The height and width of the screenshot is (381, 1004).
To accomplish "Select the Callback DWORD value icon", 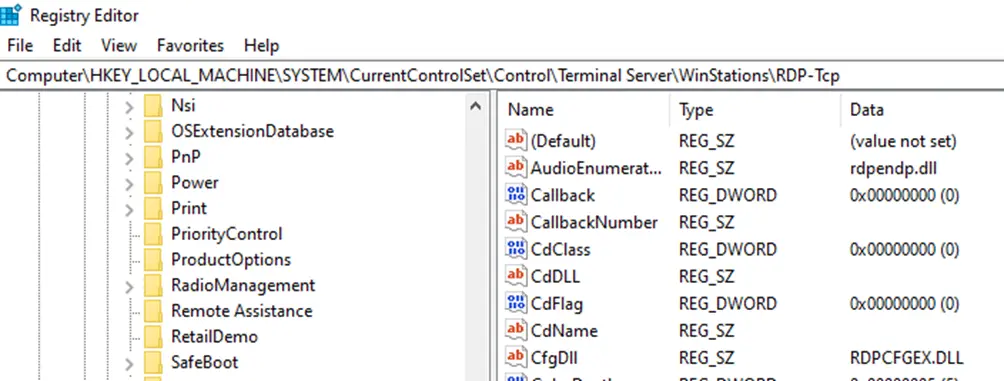I will pyautogui.click(x=515, y=195).
